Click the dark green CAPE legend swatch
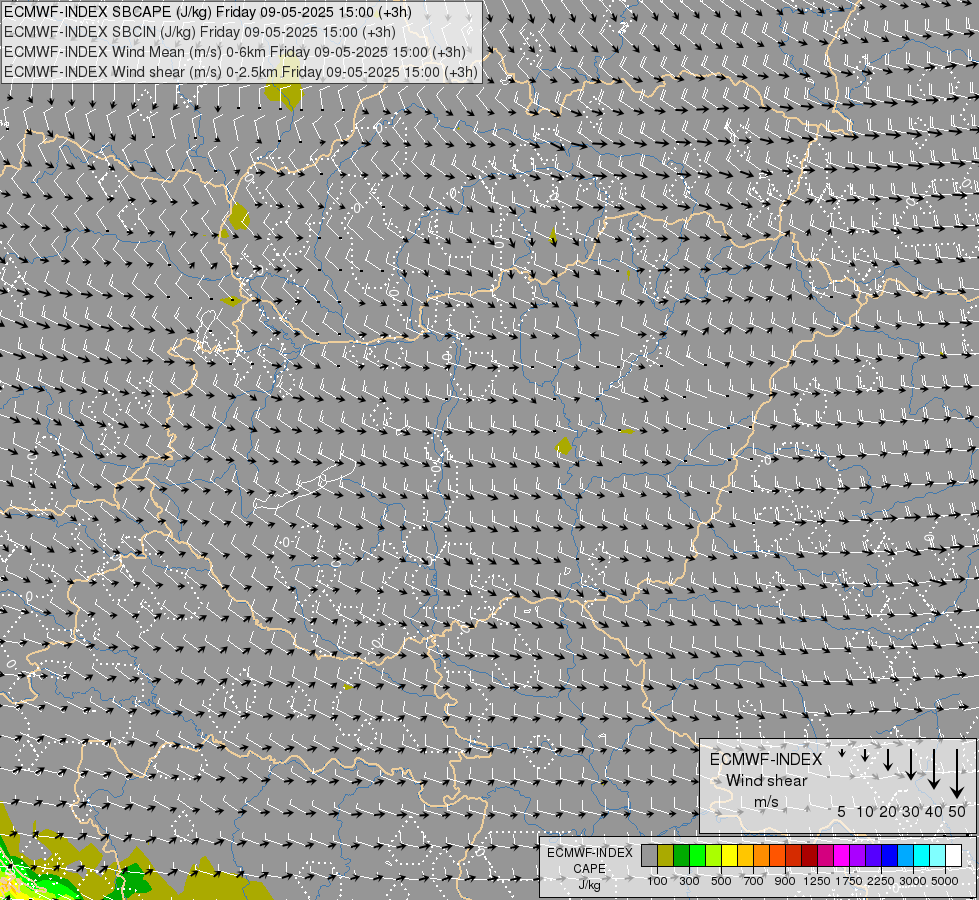The height and width of the screenshot is (900, 979). (x=682, y=855)
